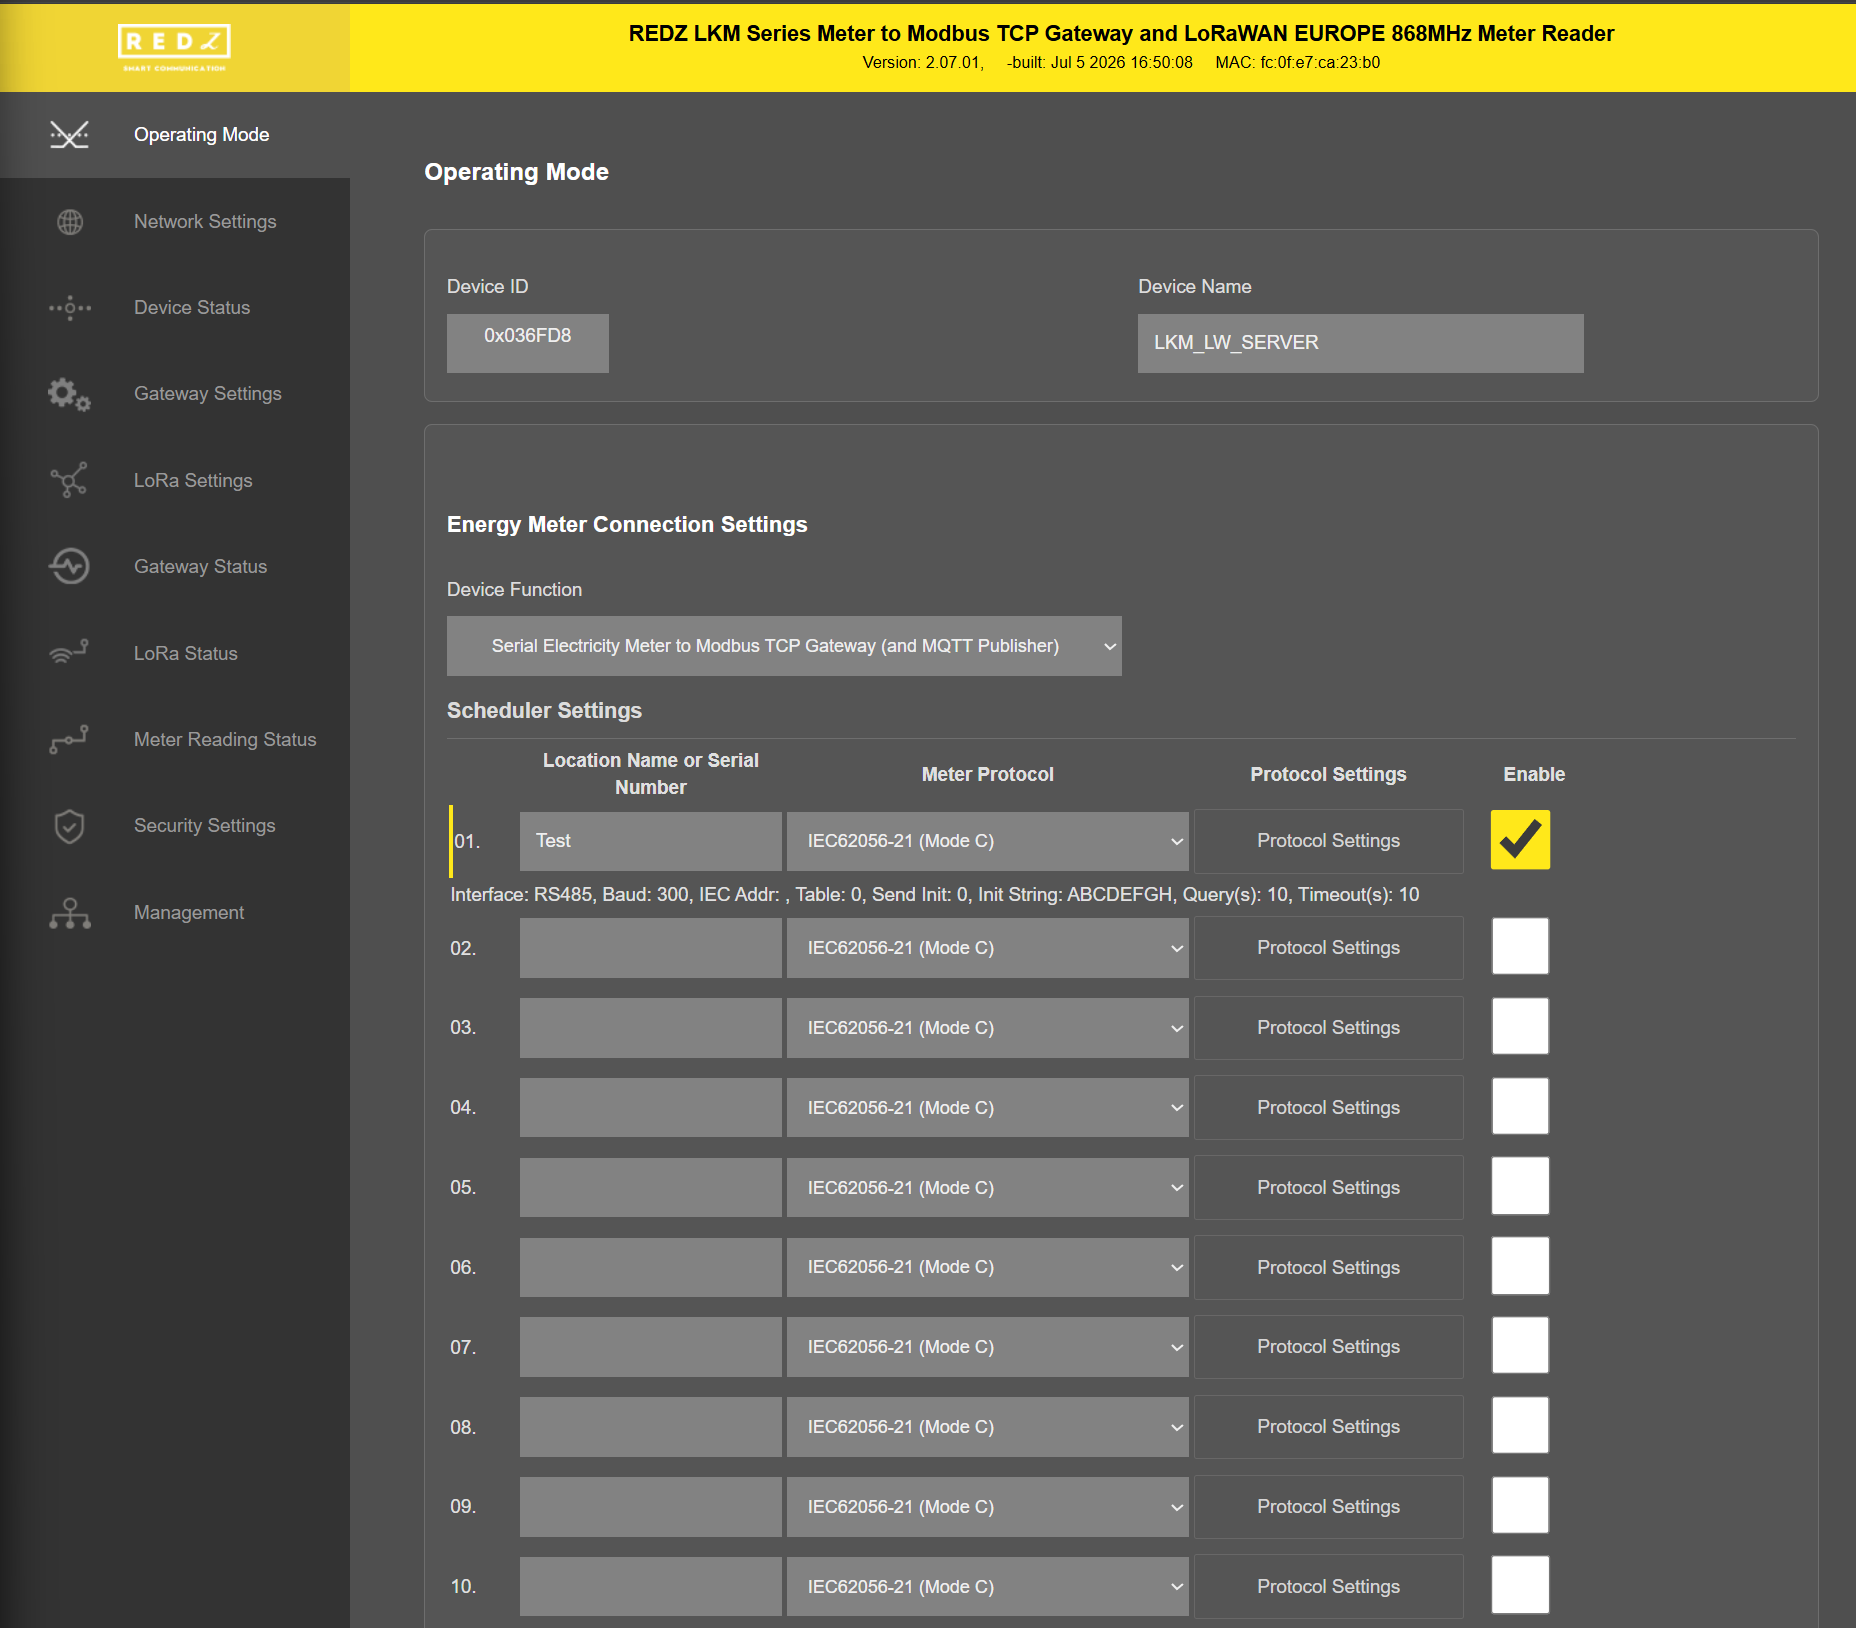Open Protocol Settings for row 04
Viewport: 1856px width, 1628px height.
(x=1329, y=1108)
